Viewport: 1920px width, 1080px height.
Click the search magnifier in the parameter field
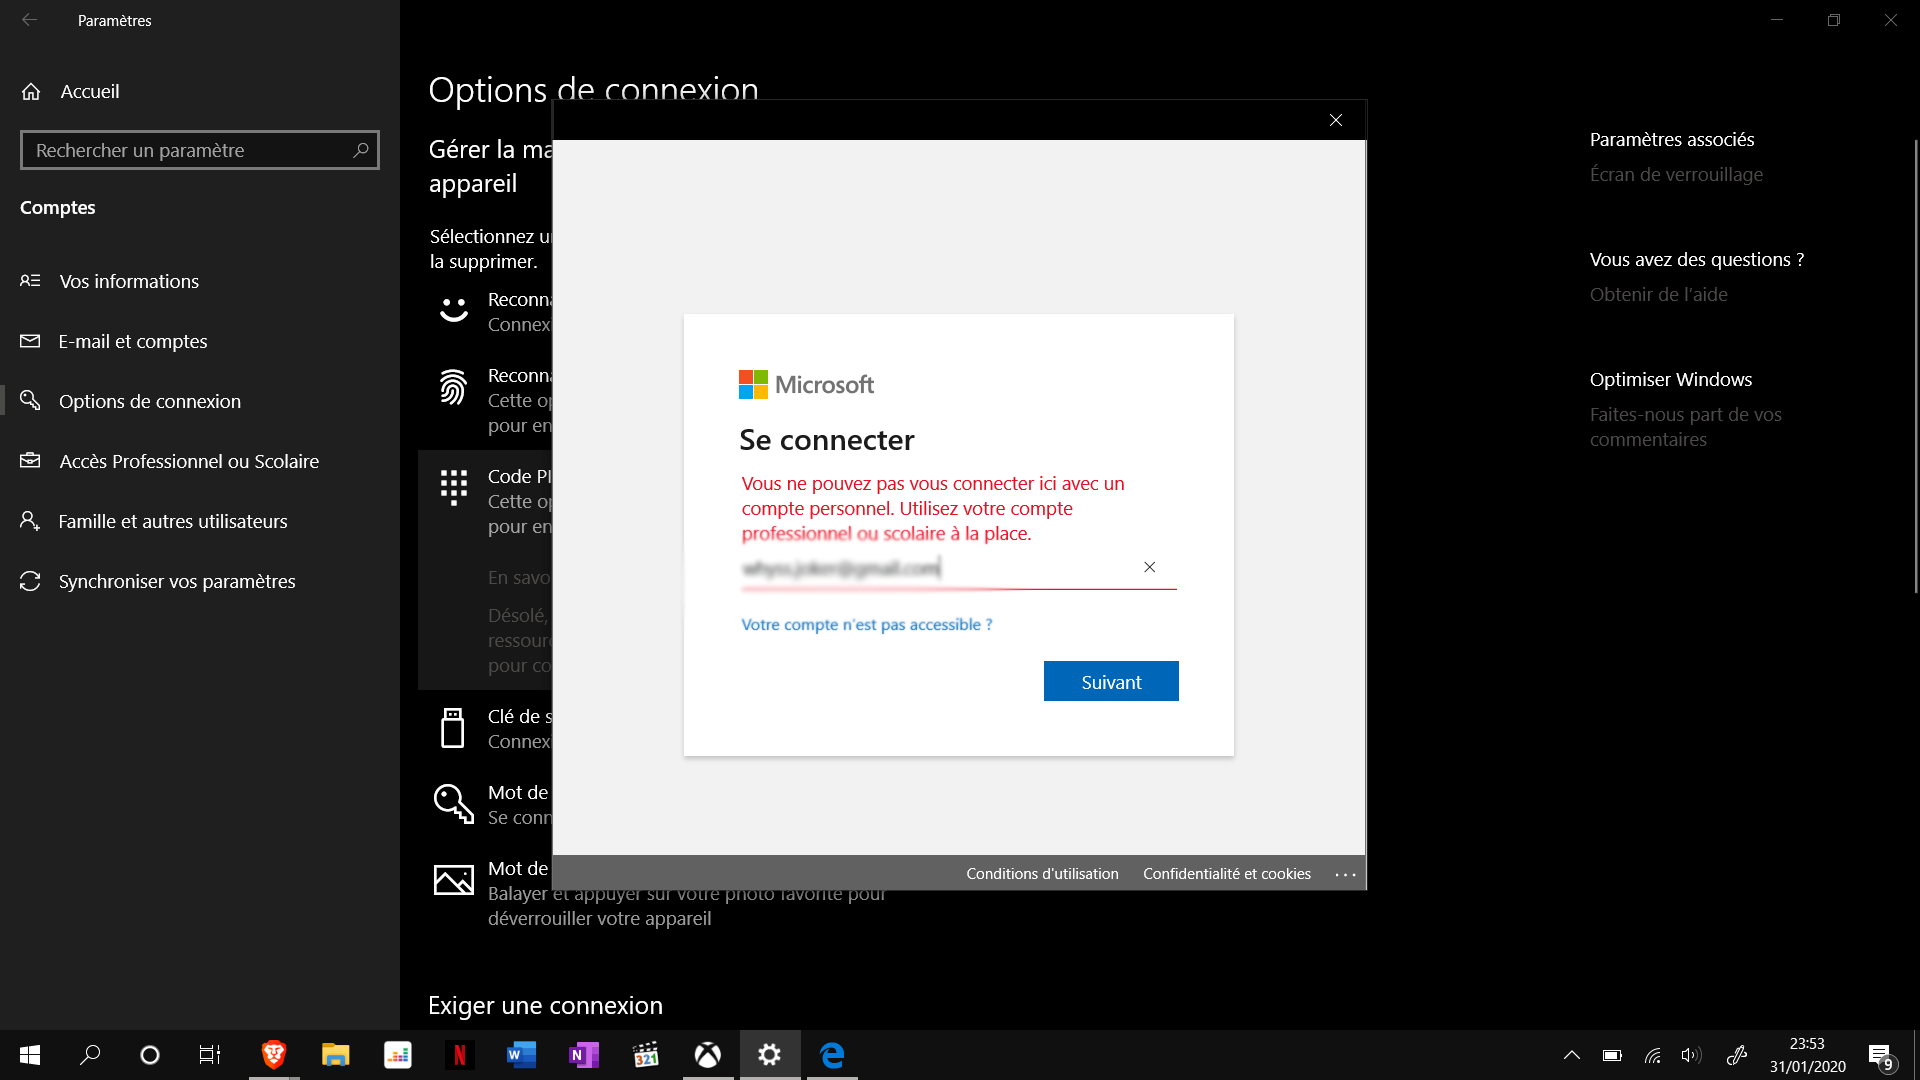click(361, 150)
